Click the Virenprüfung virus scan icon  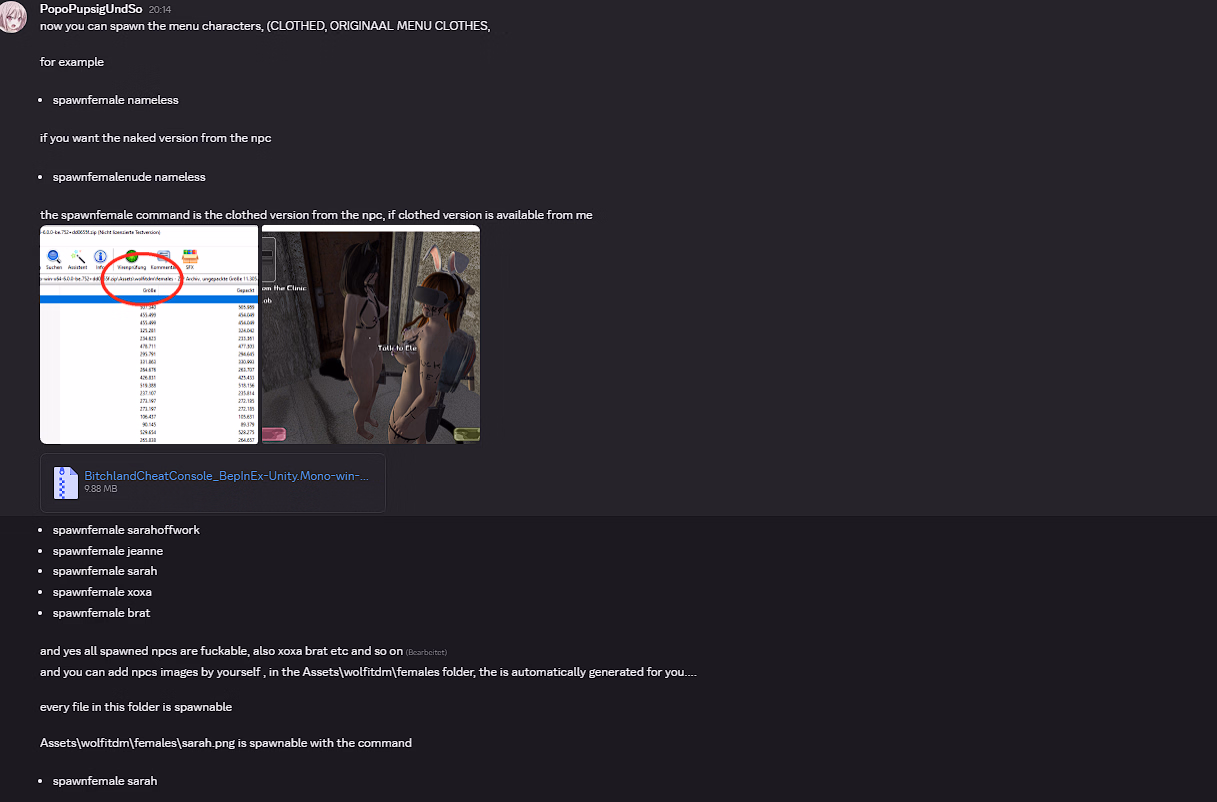132,259
